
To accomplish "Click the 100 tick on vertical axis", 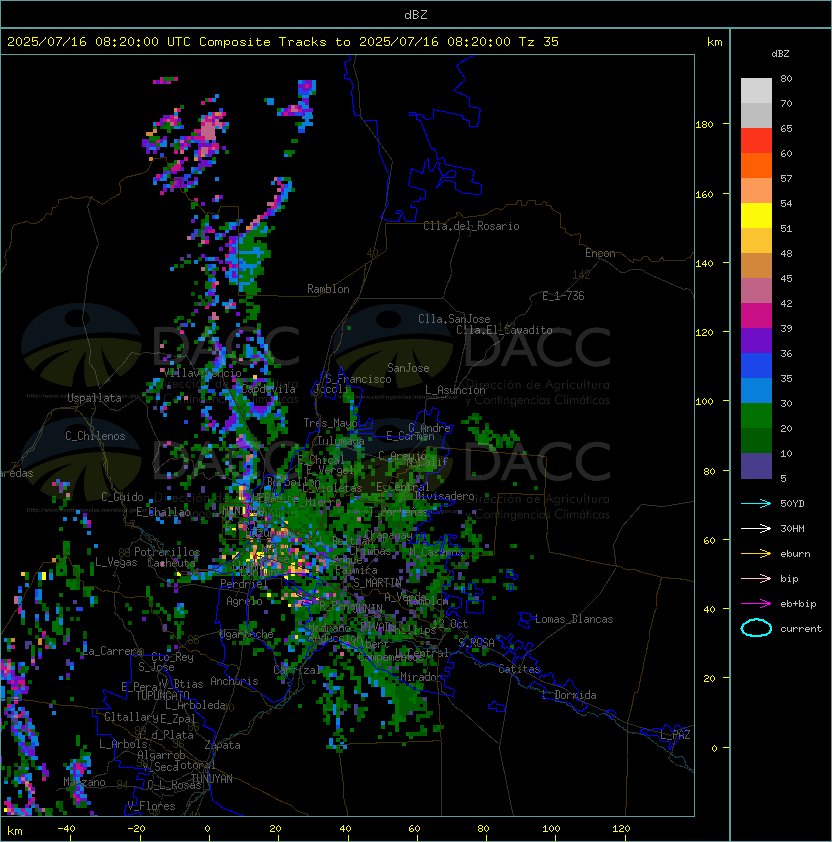I will point(704,401).
